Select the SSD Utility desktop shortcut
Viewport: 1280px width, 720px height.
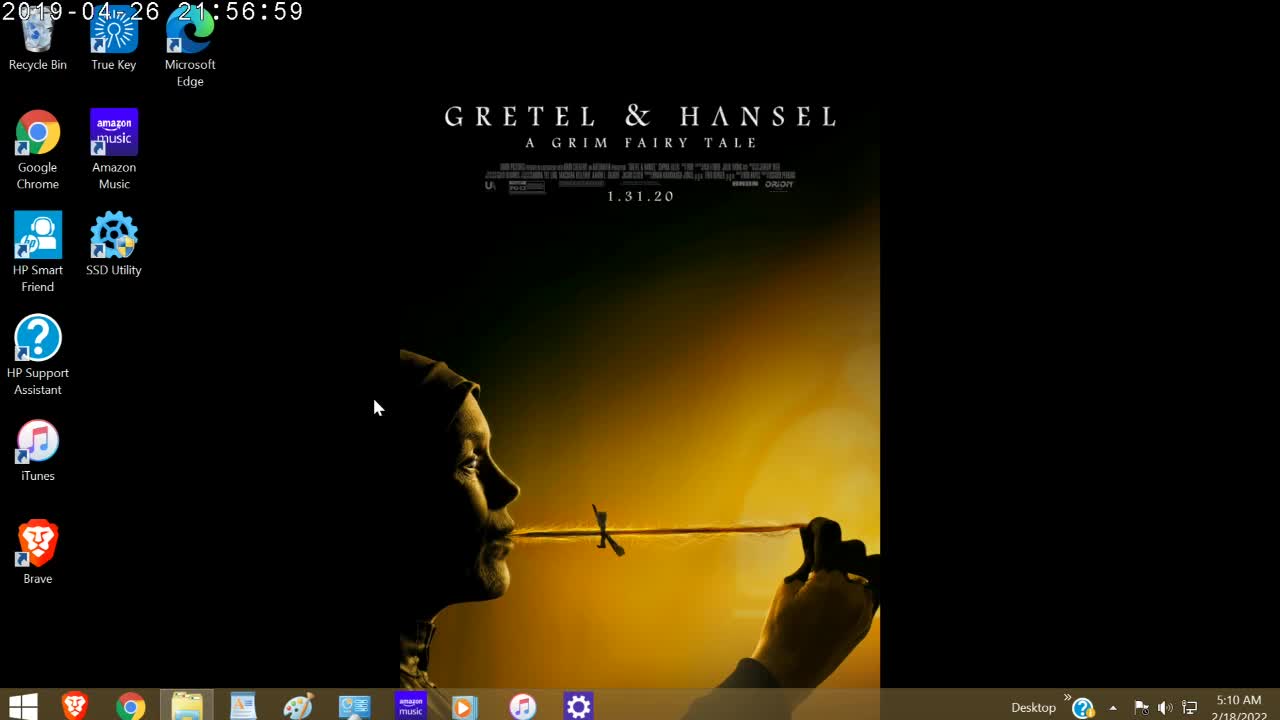point(114,244)
